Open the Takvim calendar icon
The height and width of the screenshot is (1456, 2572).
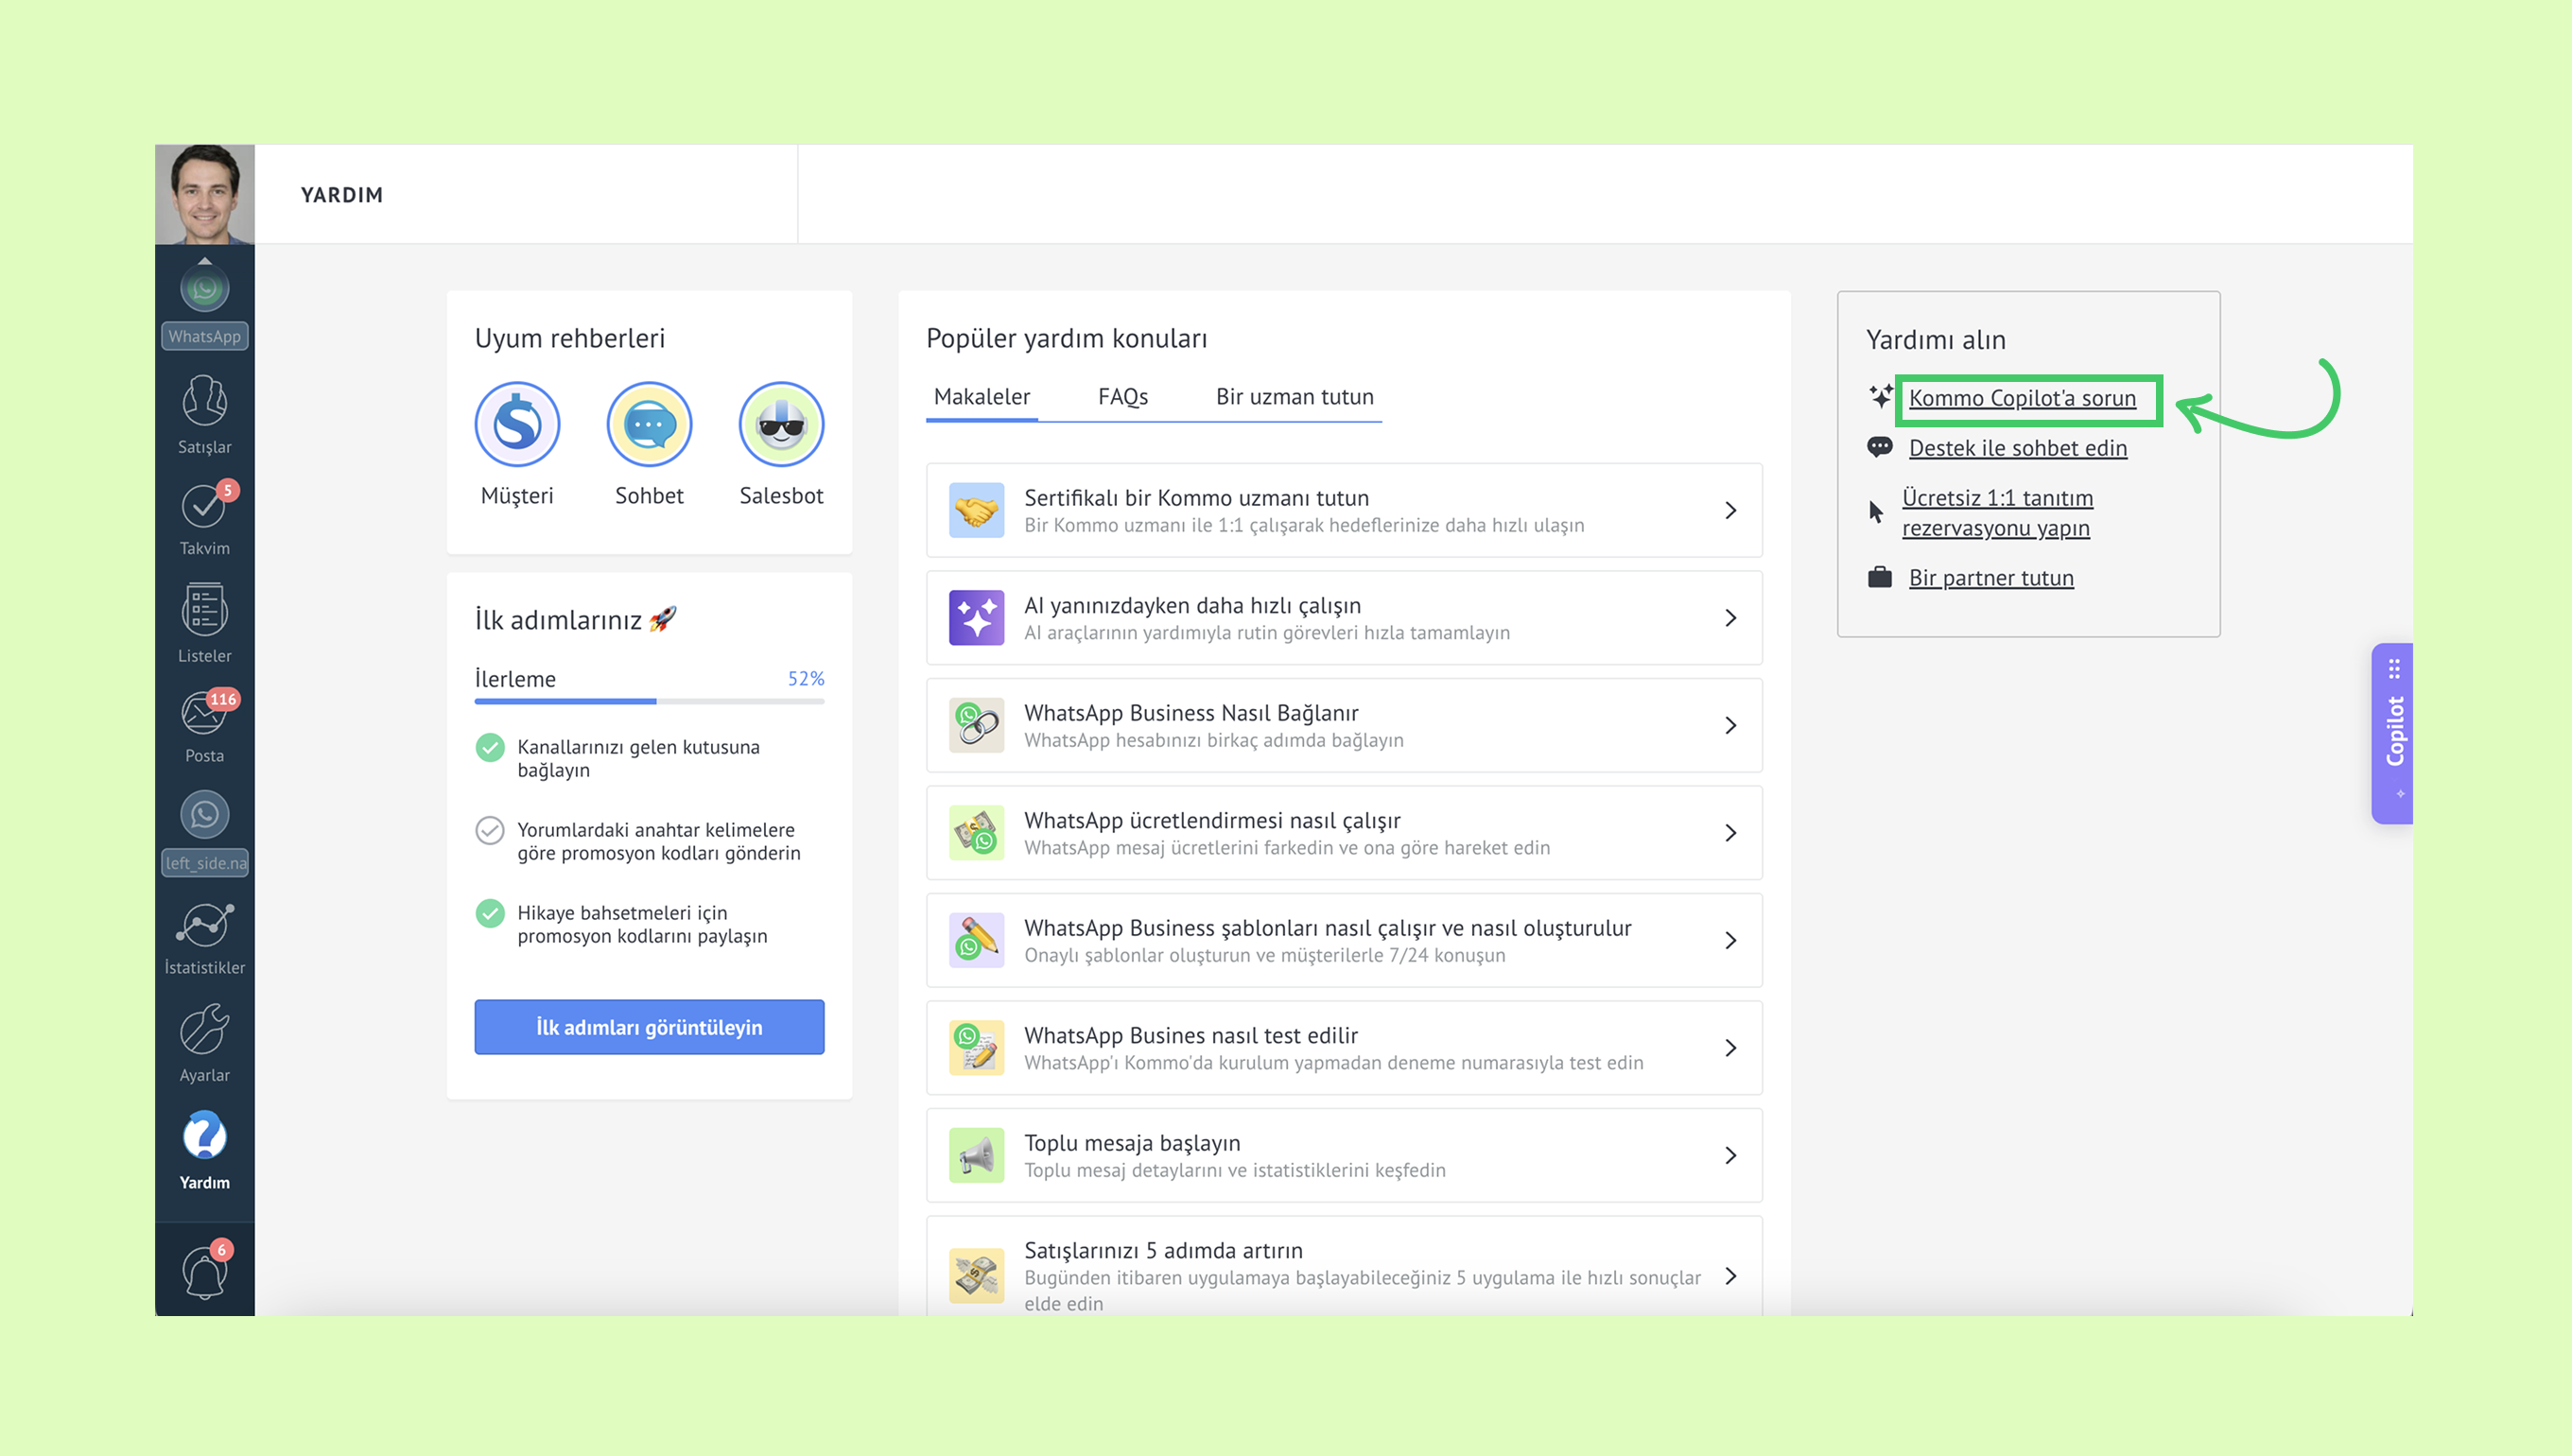coord(204,507)
